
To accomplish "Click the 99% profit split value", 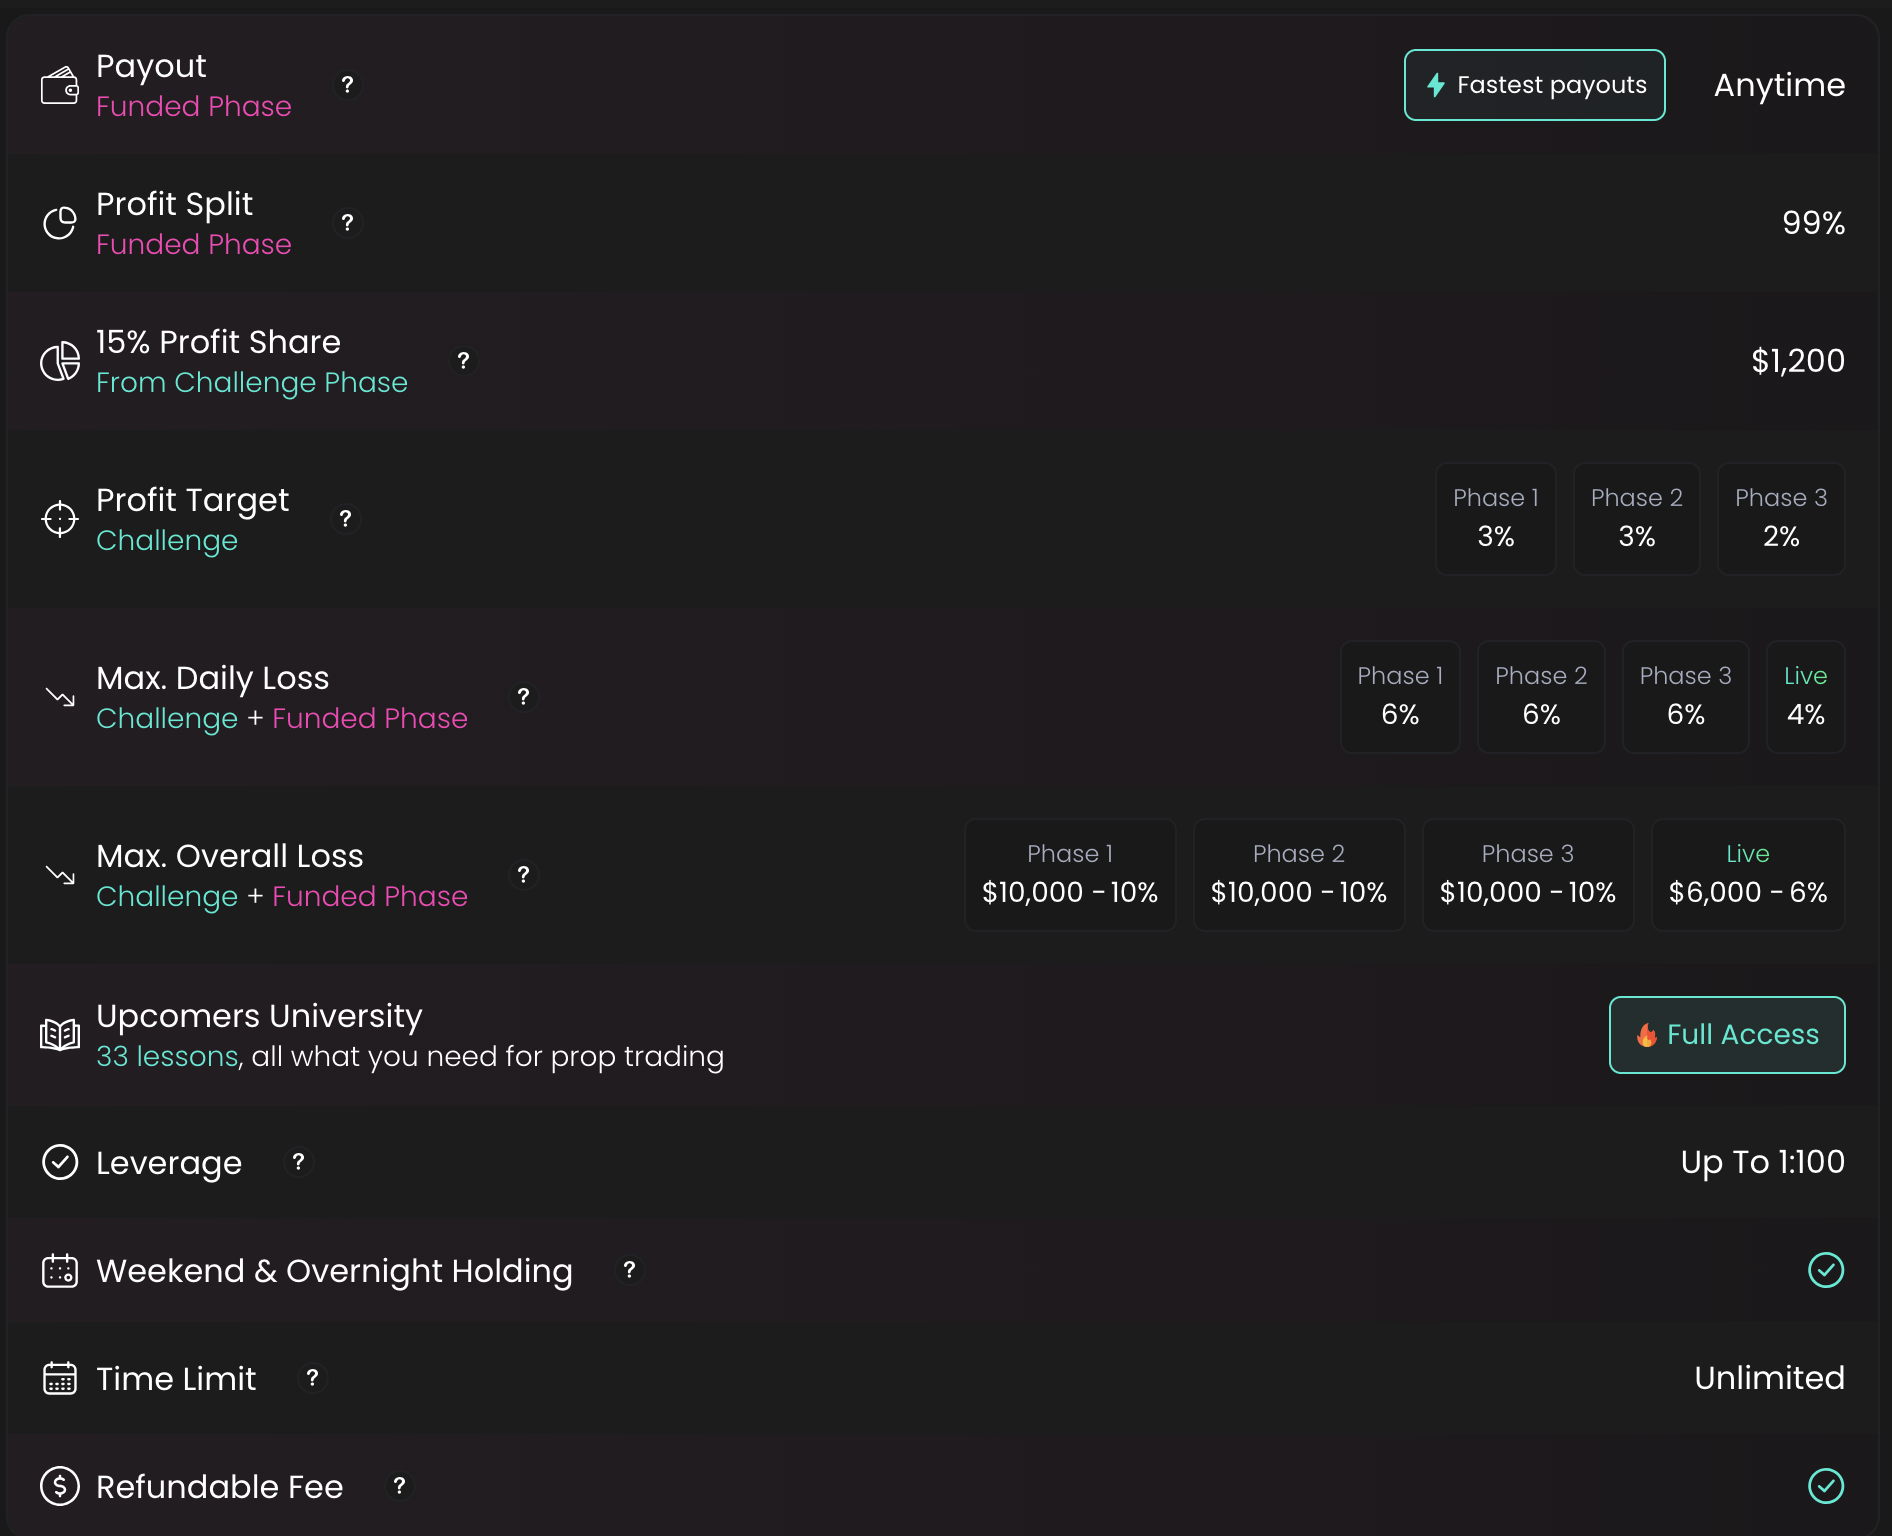I will [1814, 223].
